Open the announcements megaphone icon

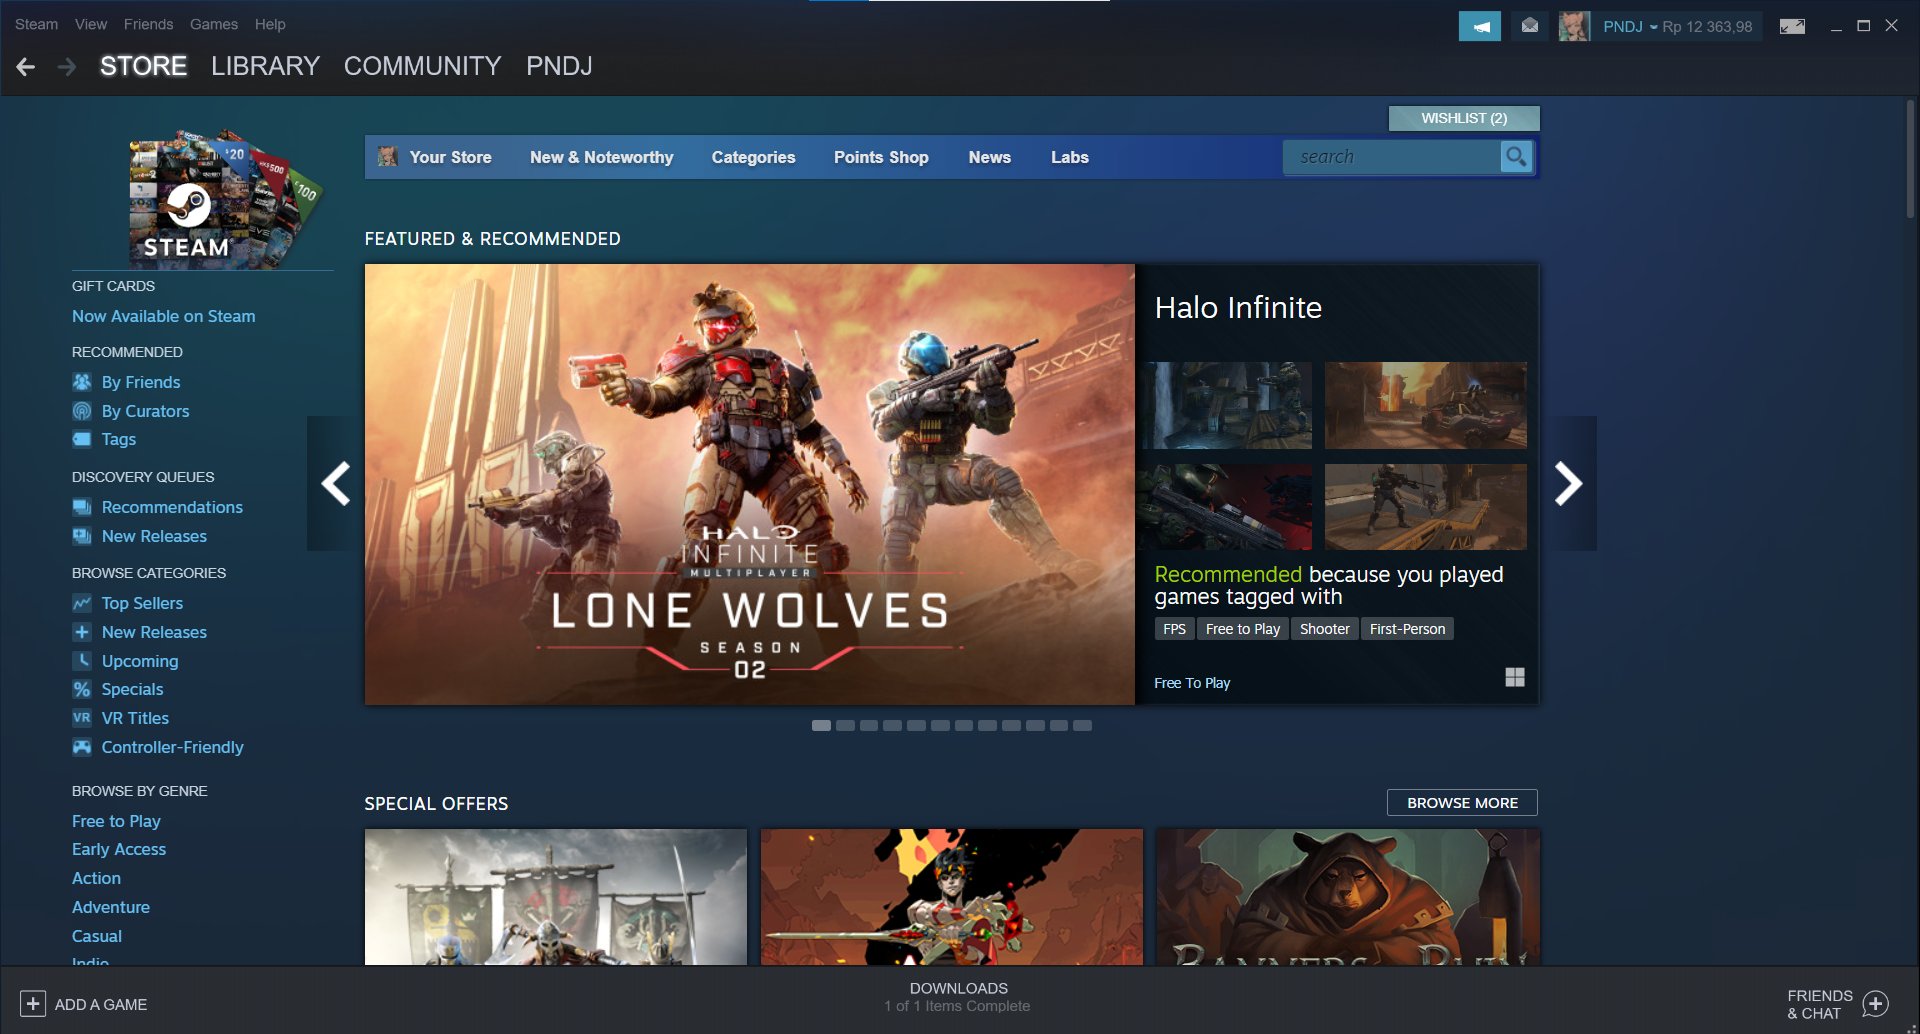[1480, 26]
